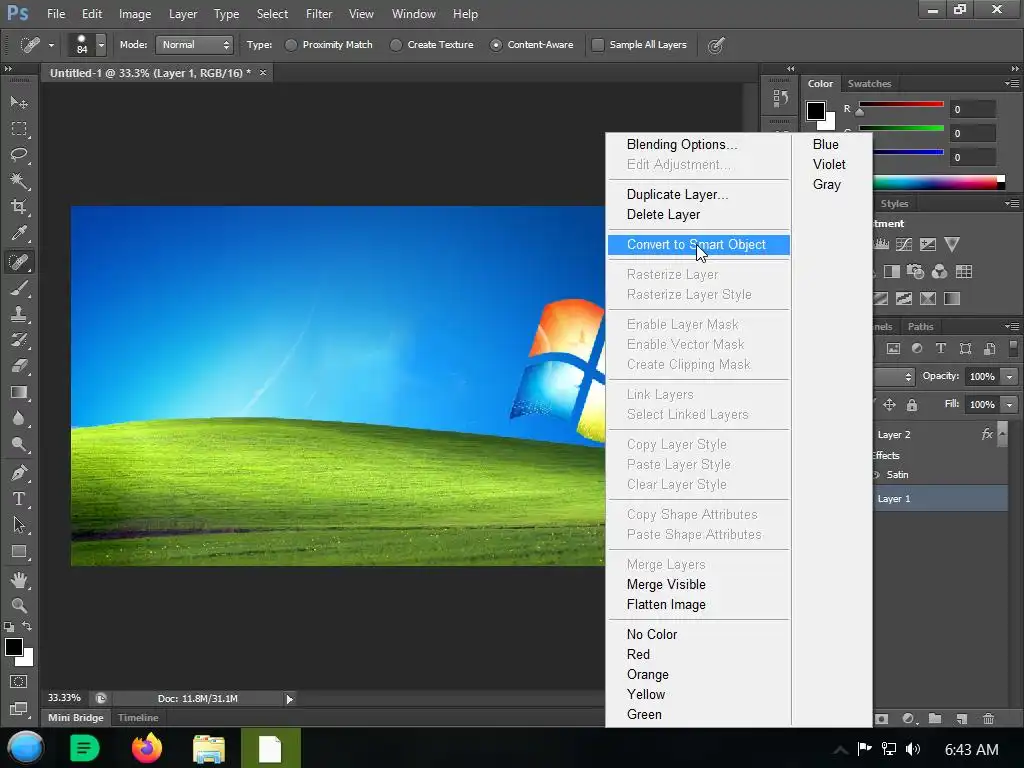The width and height of the screenshot is (1024, 768).
Task: Select the Blur tool
Action: 19,419
